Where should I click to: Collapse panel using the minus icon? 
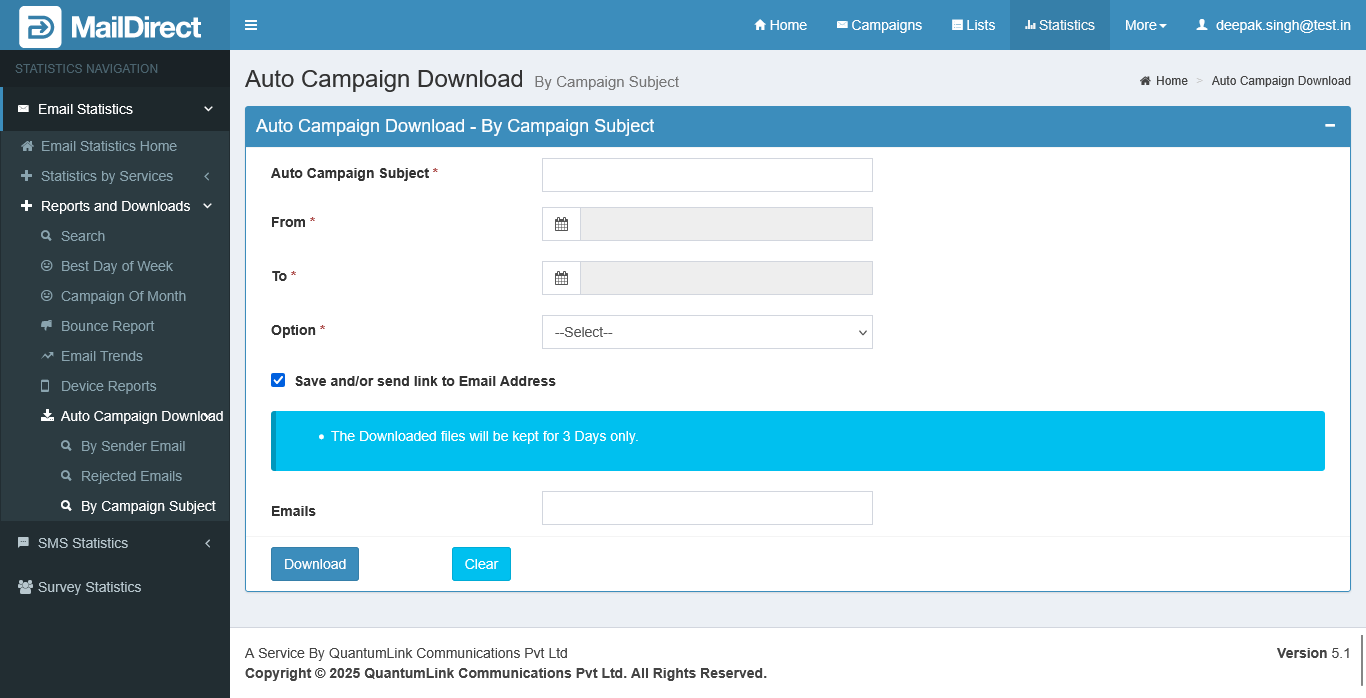pyautogui.click(x=1329, y=126)
